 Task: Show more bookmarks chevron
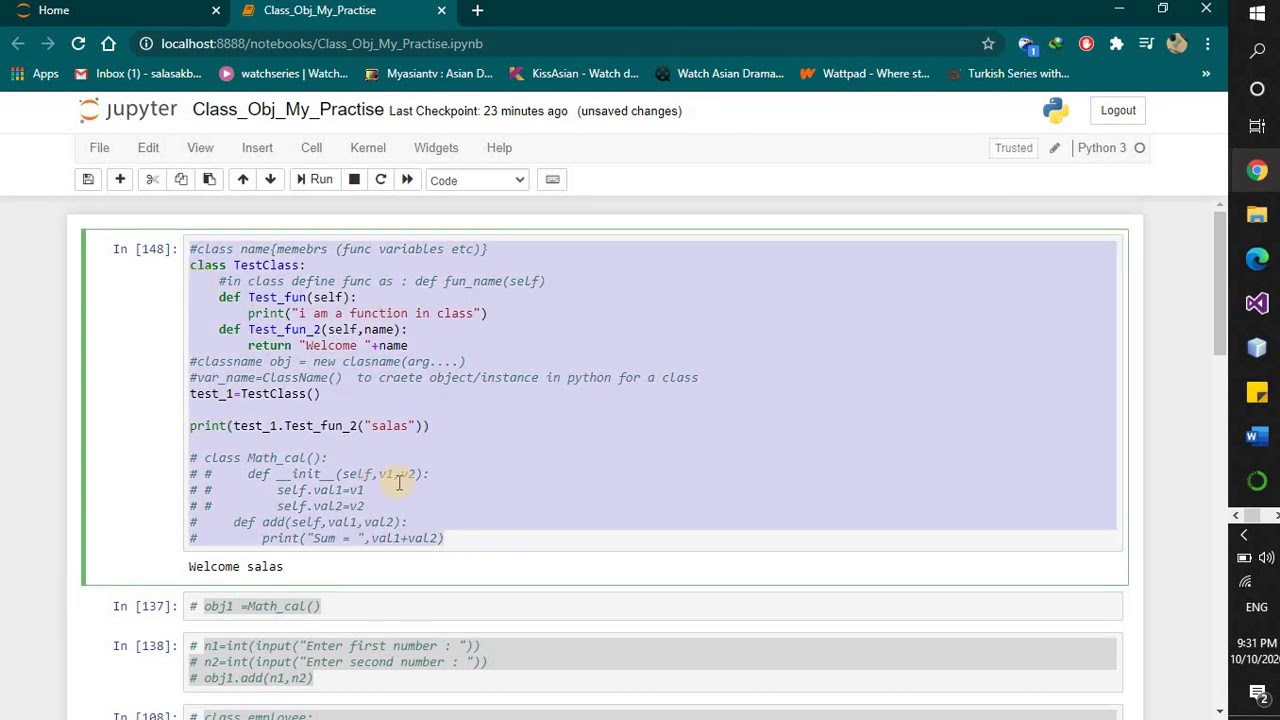coord(1206,73)
